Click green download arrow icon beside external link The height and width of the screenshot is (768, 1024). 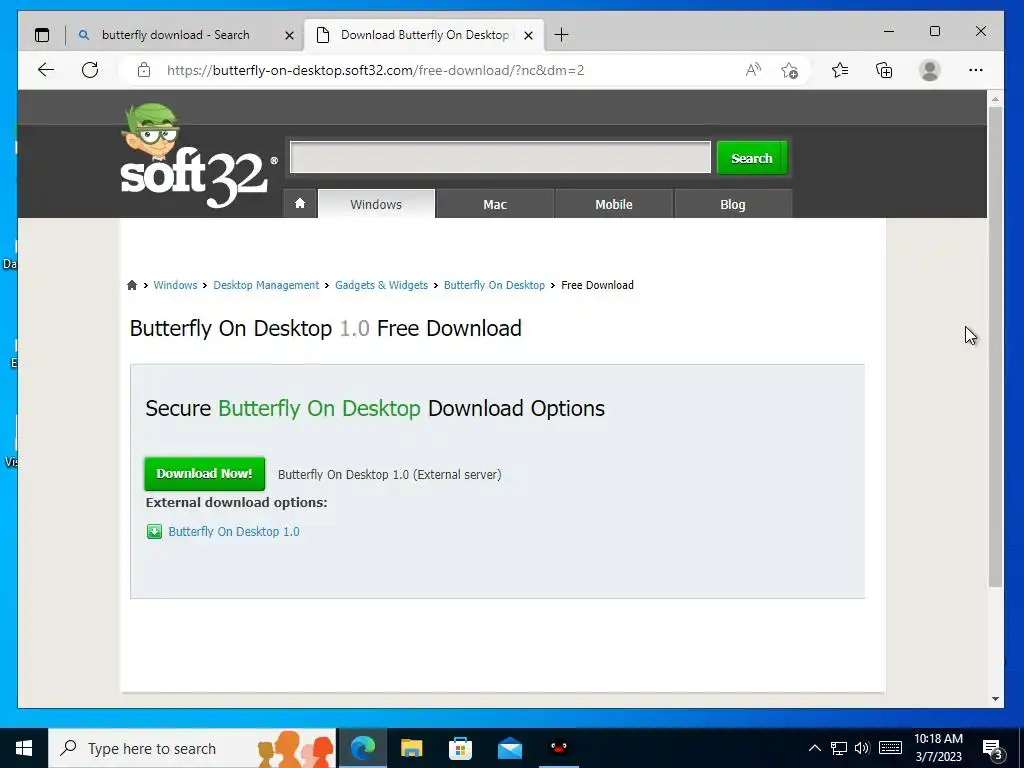click(154, 532)
